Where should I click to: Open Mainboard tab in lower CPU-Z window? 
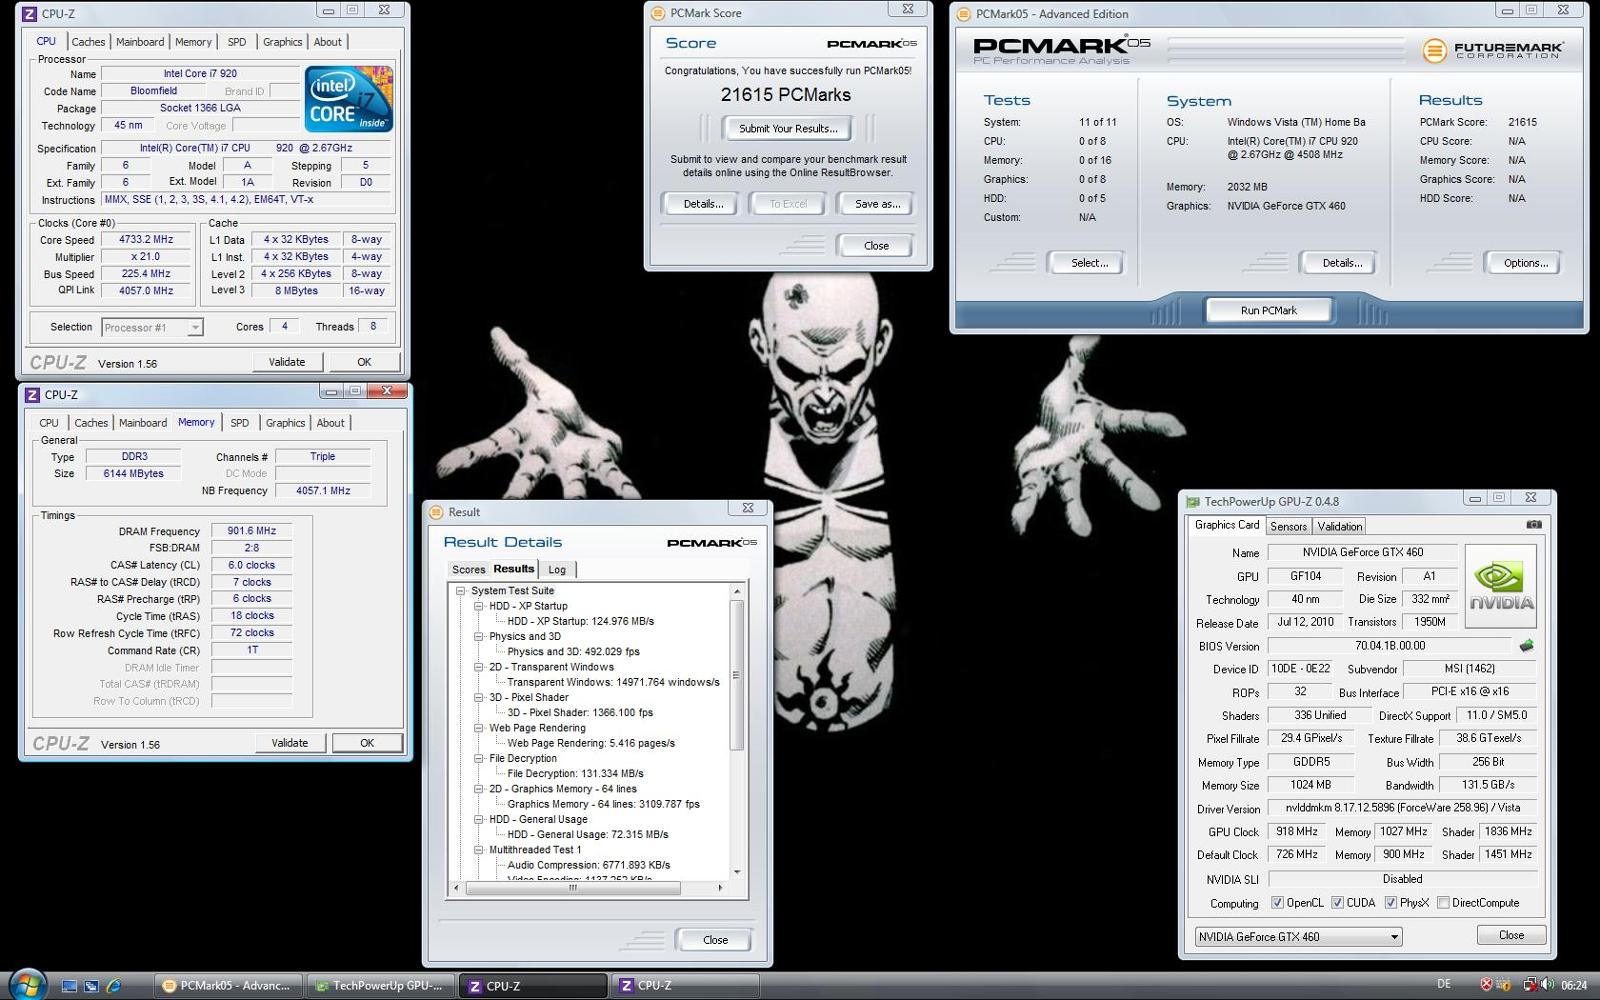click(143, 423)
